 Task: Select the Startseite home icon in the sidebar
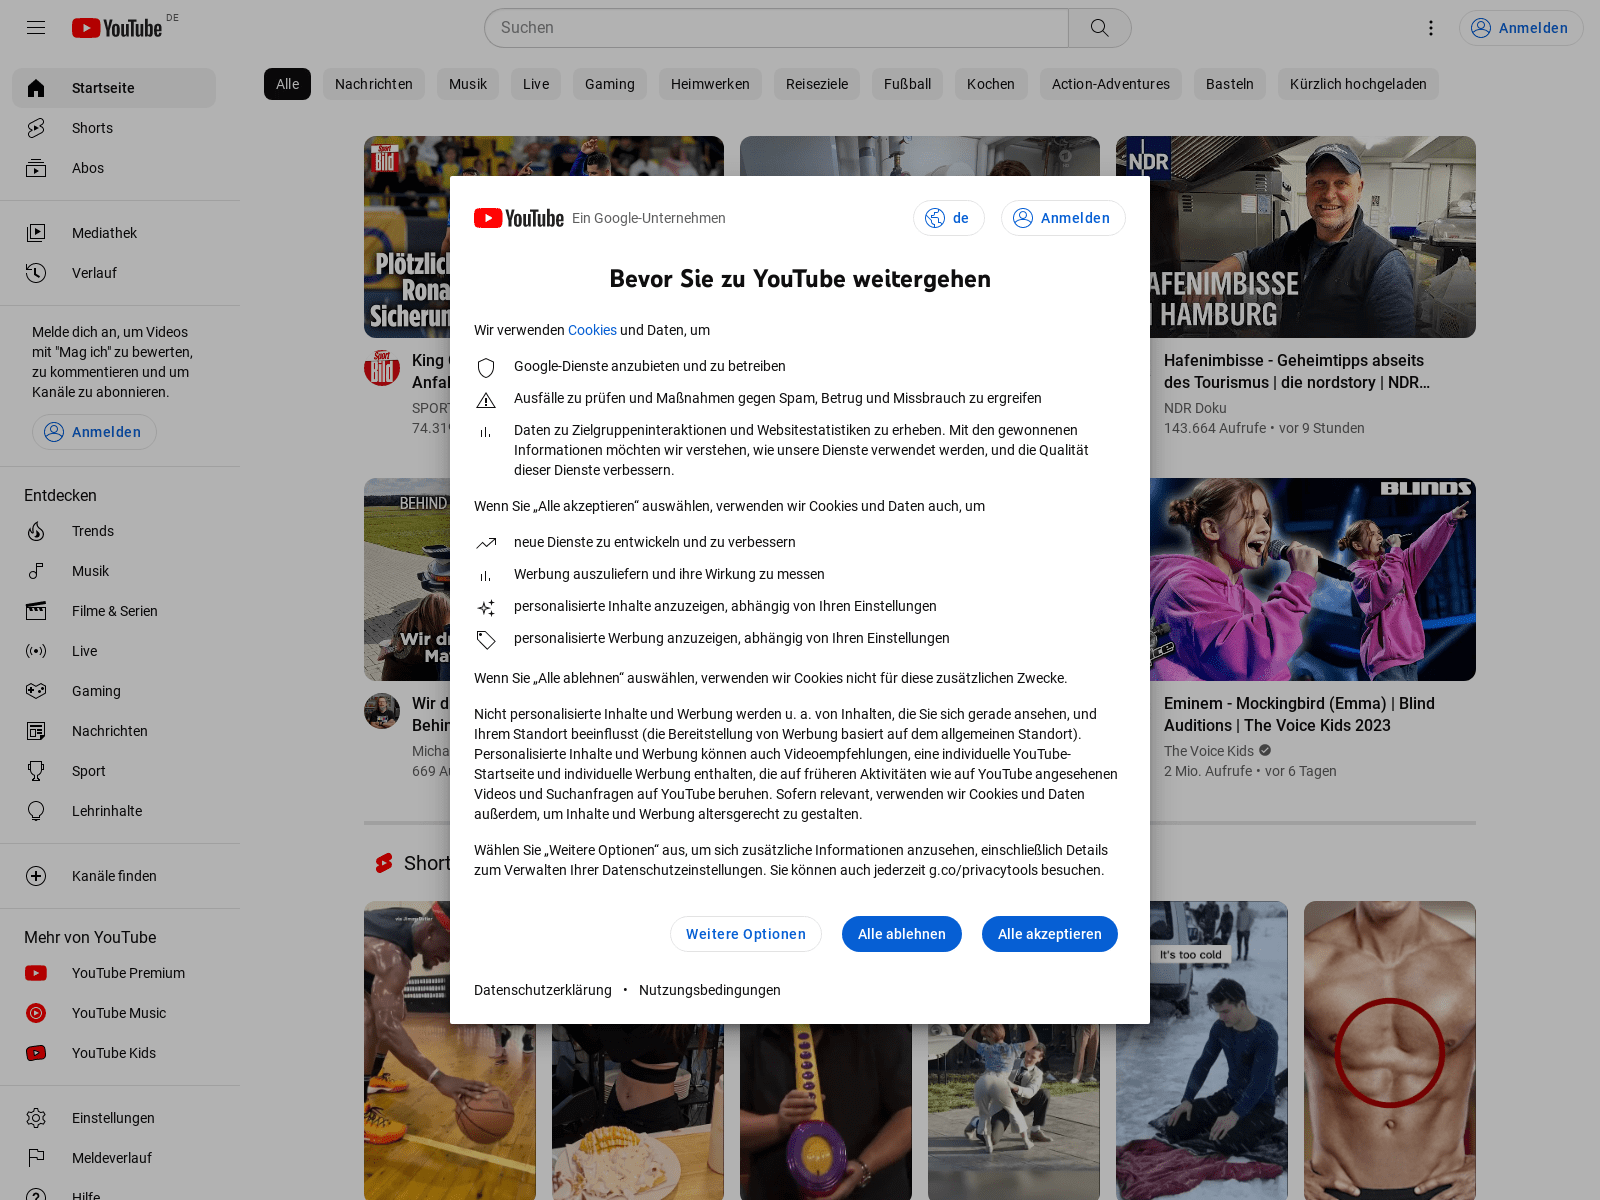tap(36, 88)
